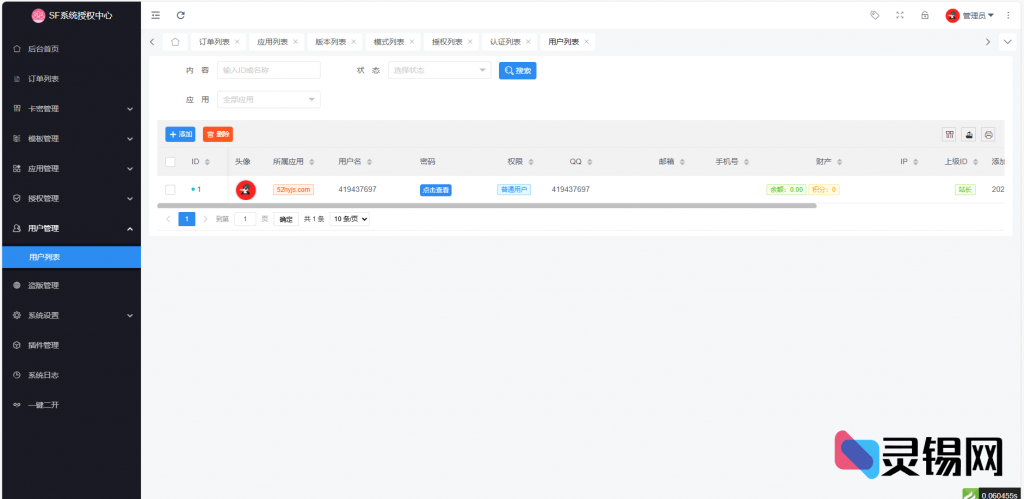Screen dimensions: 1024x499
Task: Click the lock screen icon
Action: (925, 15)
